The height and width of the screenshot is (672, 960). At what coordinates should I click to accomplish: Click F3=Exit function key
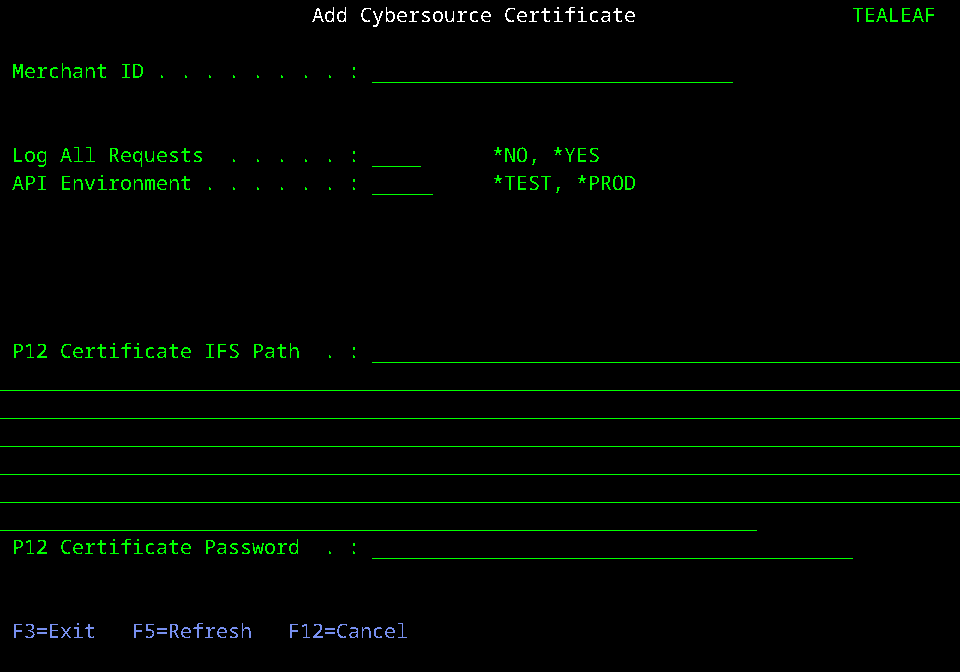pyautogui.click(x=54, y=632)
